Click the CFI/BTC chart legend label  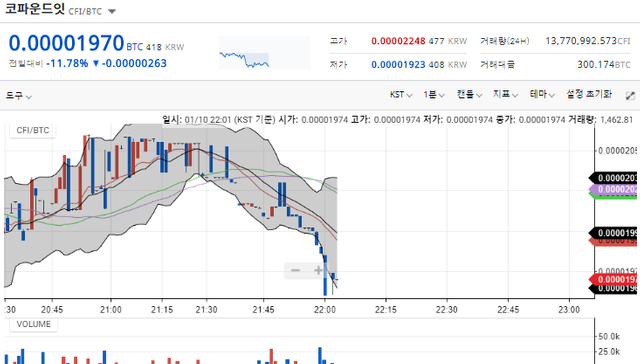coord(33,130)
